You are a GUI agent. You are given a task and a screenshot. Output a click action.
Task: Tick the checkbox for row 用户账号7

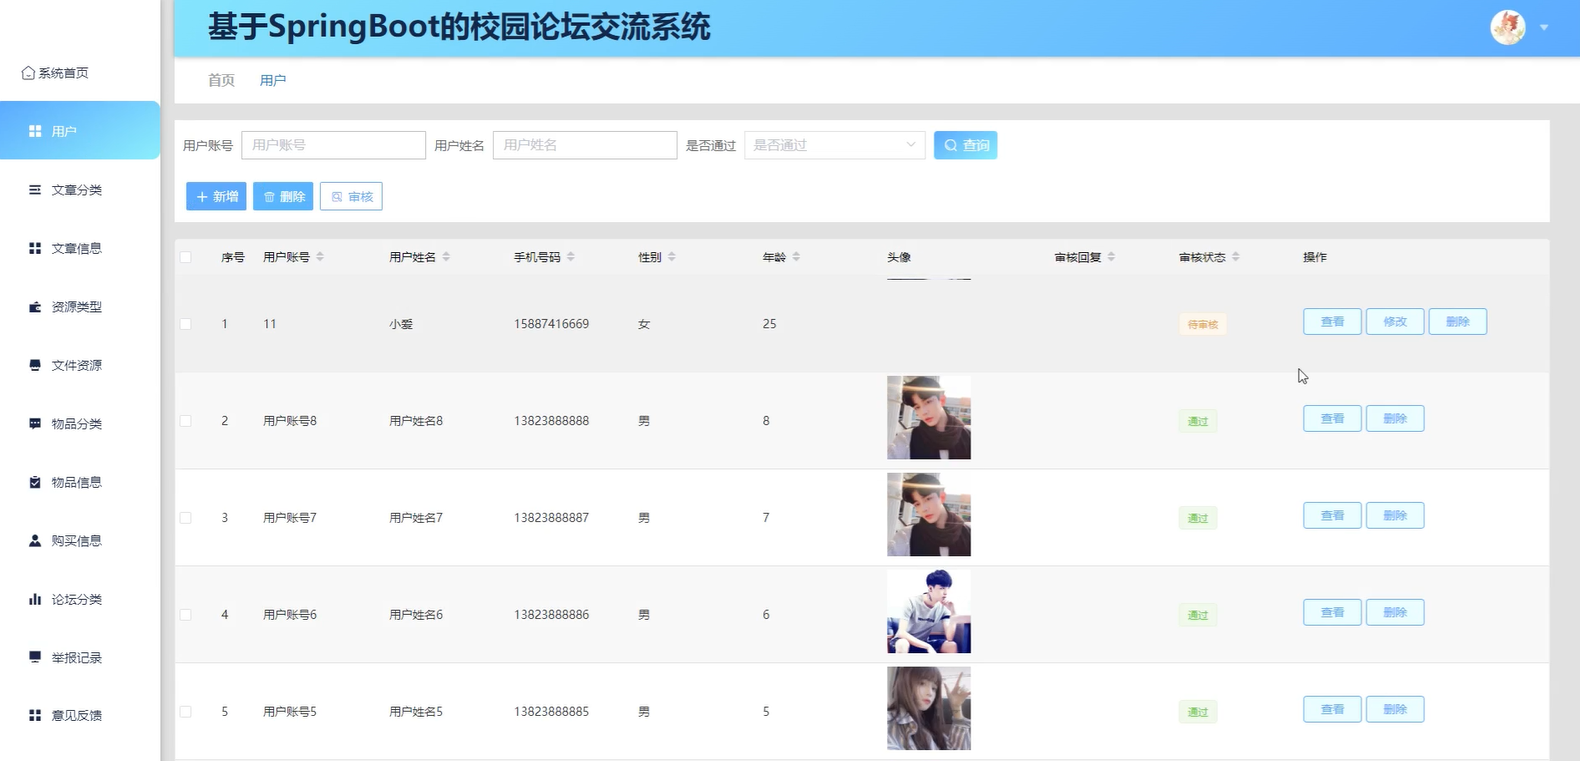coord(186,518)
